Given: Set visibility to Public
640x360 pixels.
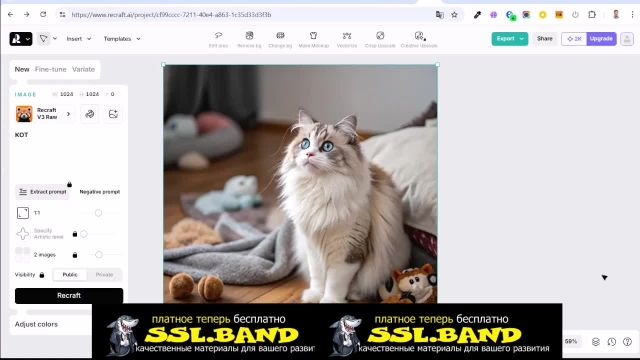Looking at the screenshot, I should 70,275.
